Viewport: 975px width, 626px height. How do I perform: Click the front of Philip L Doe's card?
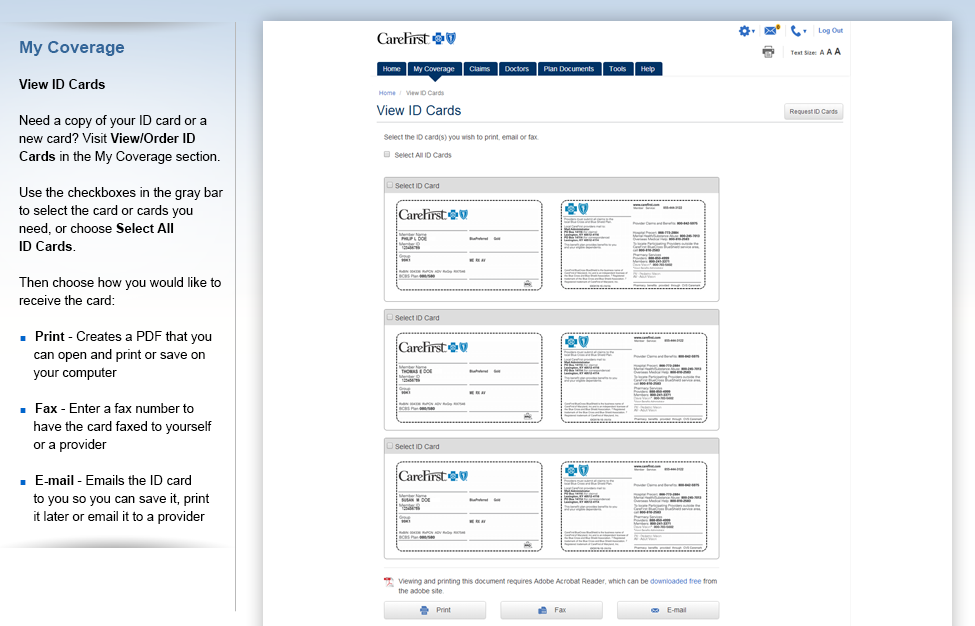(x=469, y=245)
